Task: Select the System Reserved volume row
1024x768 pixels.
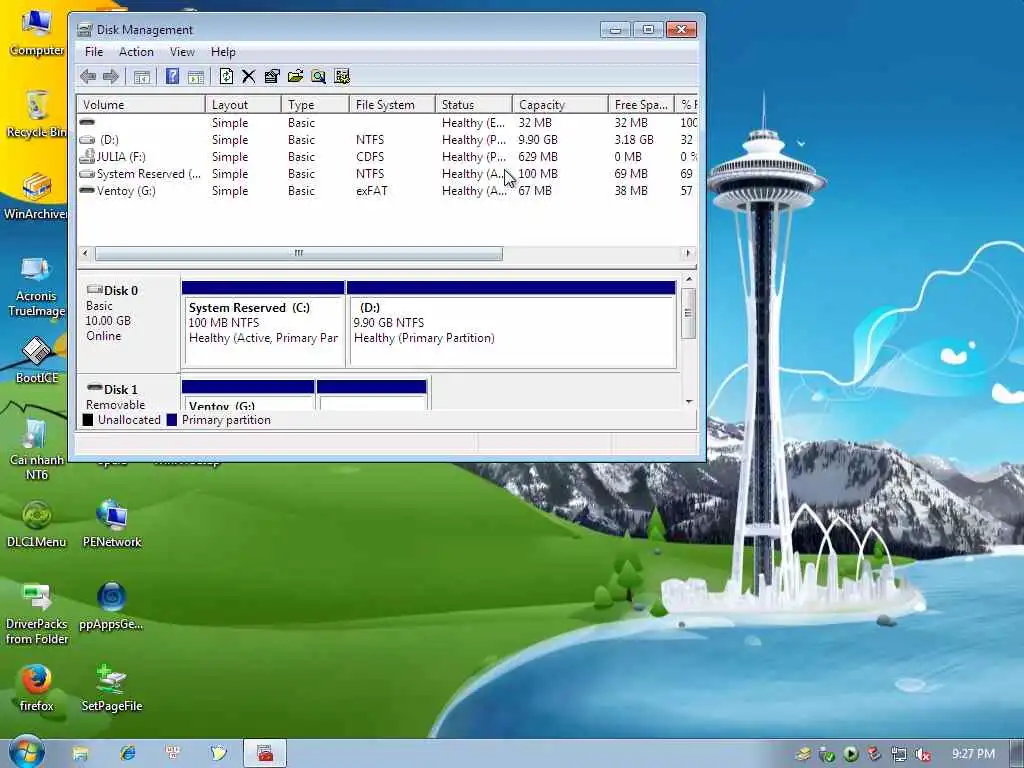Action: coord(387,174)
